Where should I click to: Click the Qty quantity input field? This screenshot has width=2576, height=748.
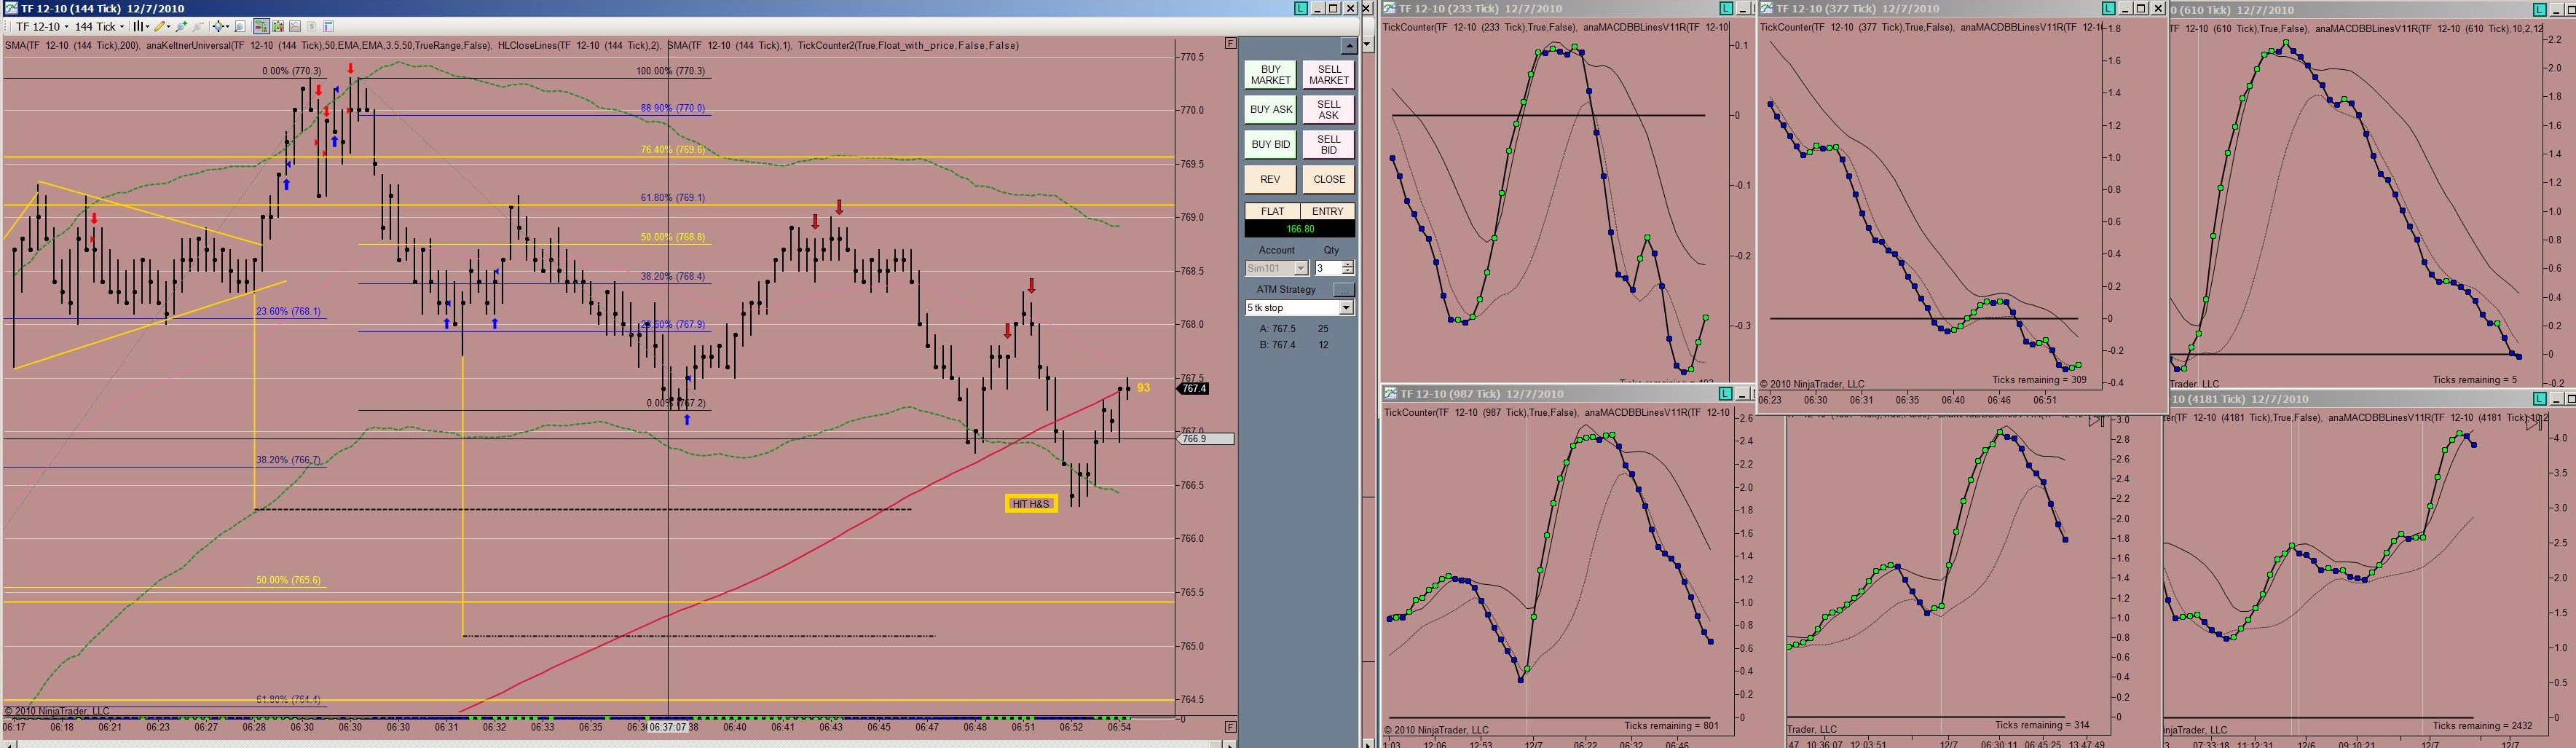point(1328,268)
